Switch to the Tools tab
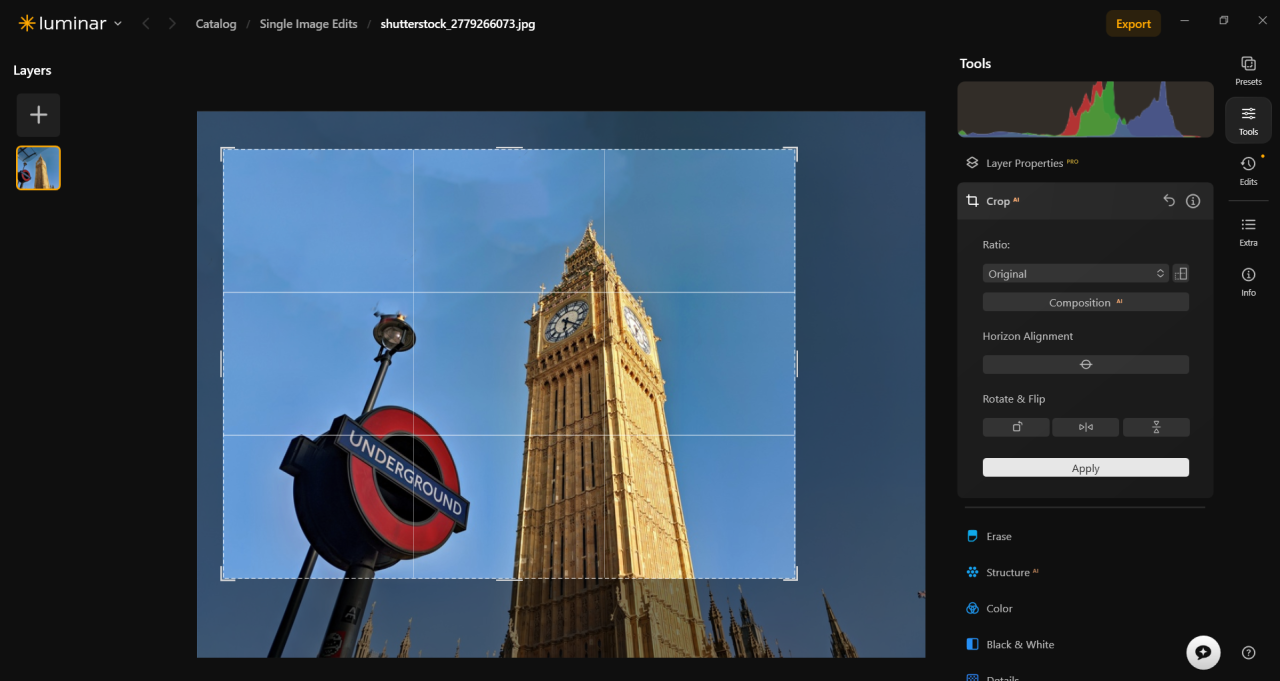The height and width of the screenshot is (681, 1280). [1248, 120]
